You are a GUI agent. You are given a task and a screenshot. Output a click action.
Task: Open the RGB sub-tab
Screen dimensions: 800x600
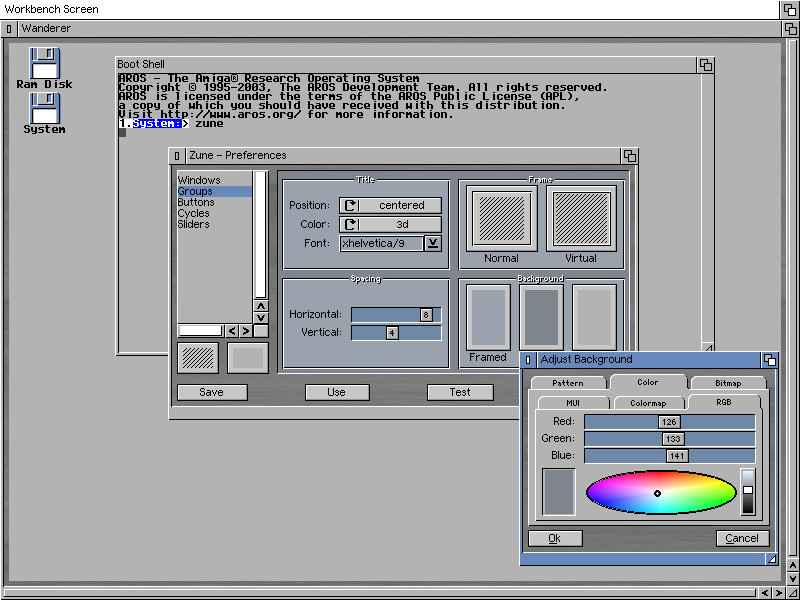click(724, 402)
